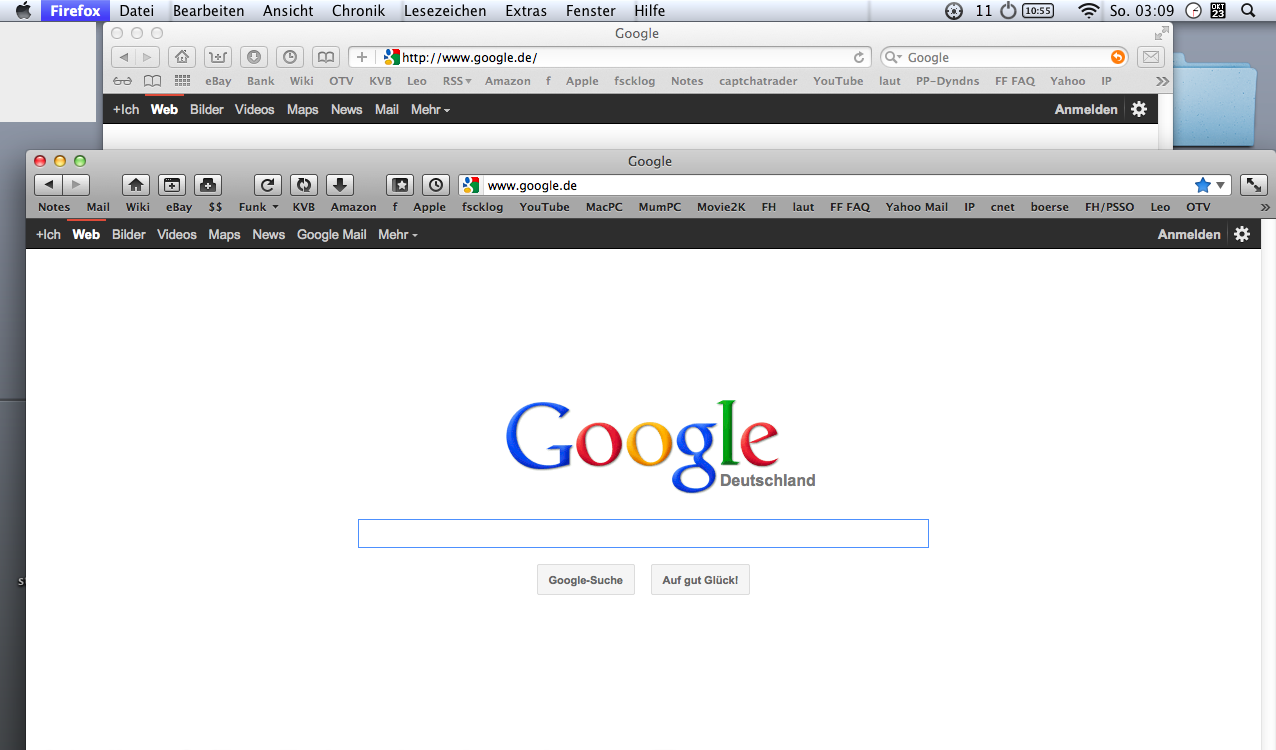The height and width of the screenshot is (750, 1276).
Task: Open history with Firefox clock toolbar button
Action: click(436, 185)
